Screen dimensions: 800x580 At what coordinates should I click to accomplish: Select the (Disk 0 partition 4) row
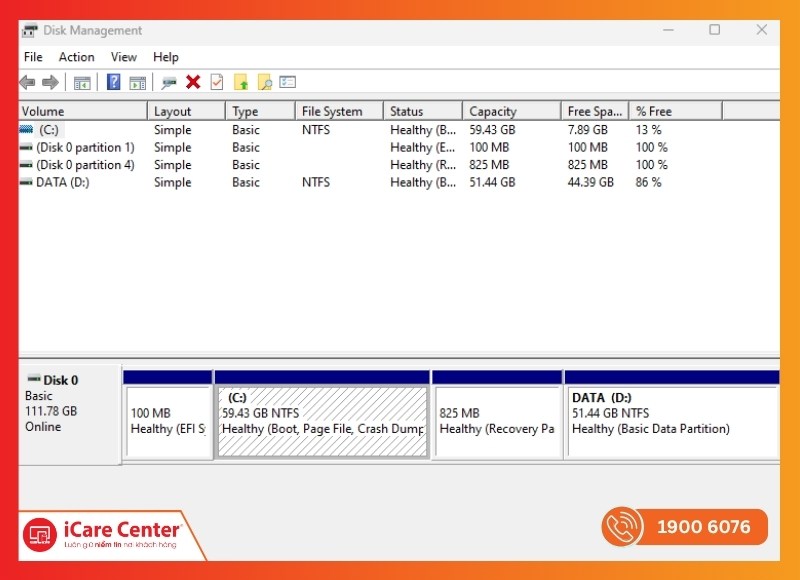(85, 165)
